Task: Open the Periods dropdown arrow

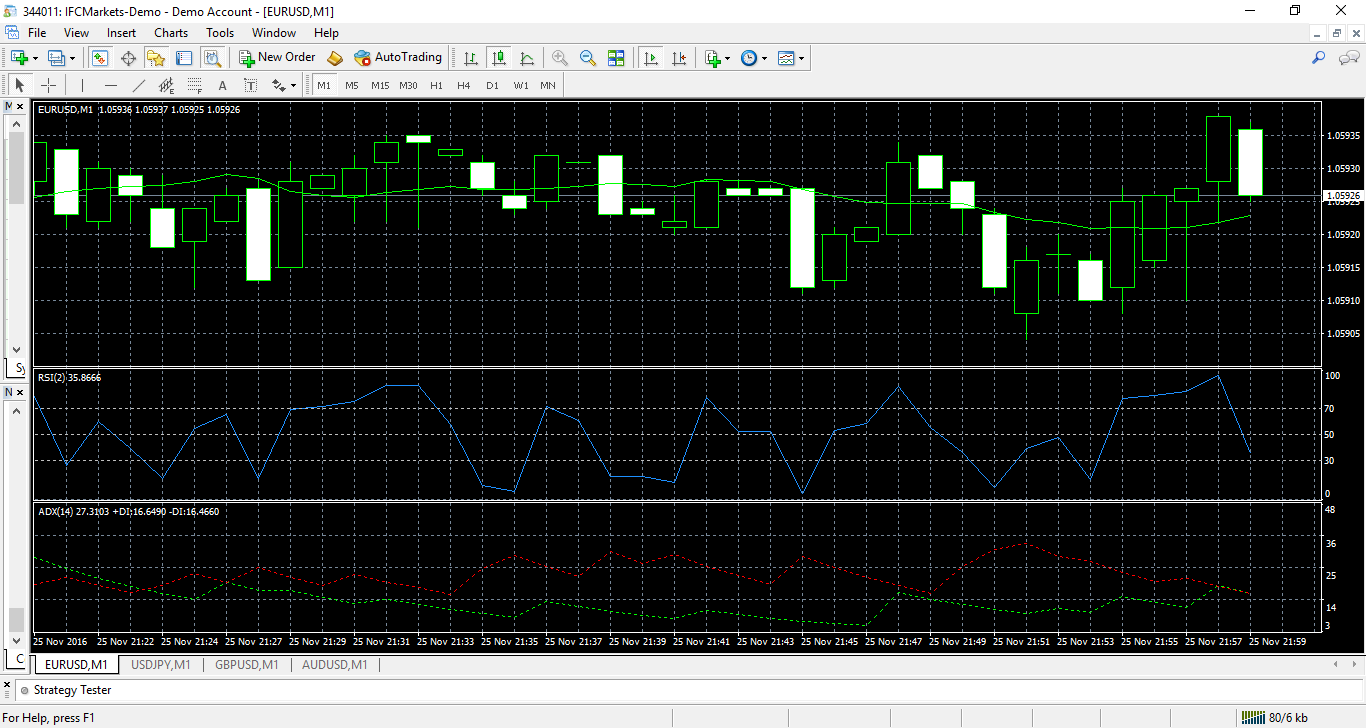Action: (x=765, y=58)
